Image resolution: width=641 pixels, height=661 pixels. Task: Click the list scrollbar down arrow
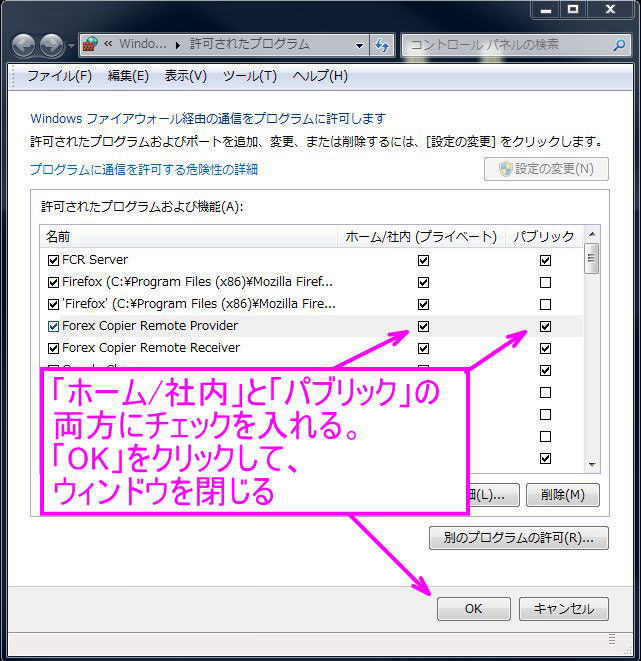pos(592,465)
